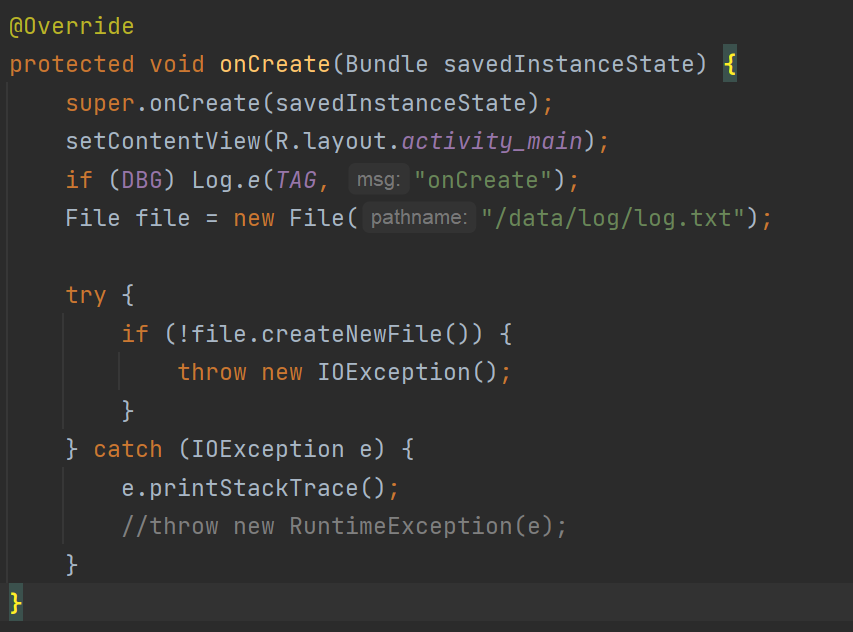The width and height of the screenshot is (853, 632).
Task: Click the DBG constant
Action: point(141,180)
